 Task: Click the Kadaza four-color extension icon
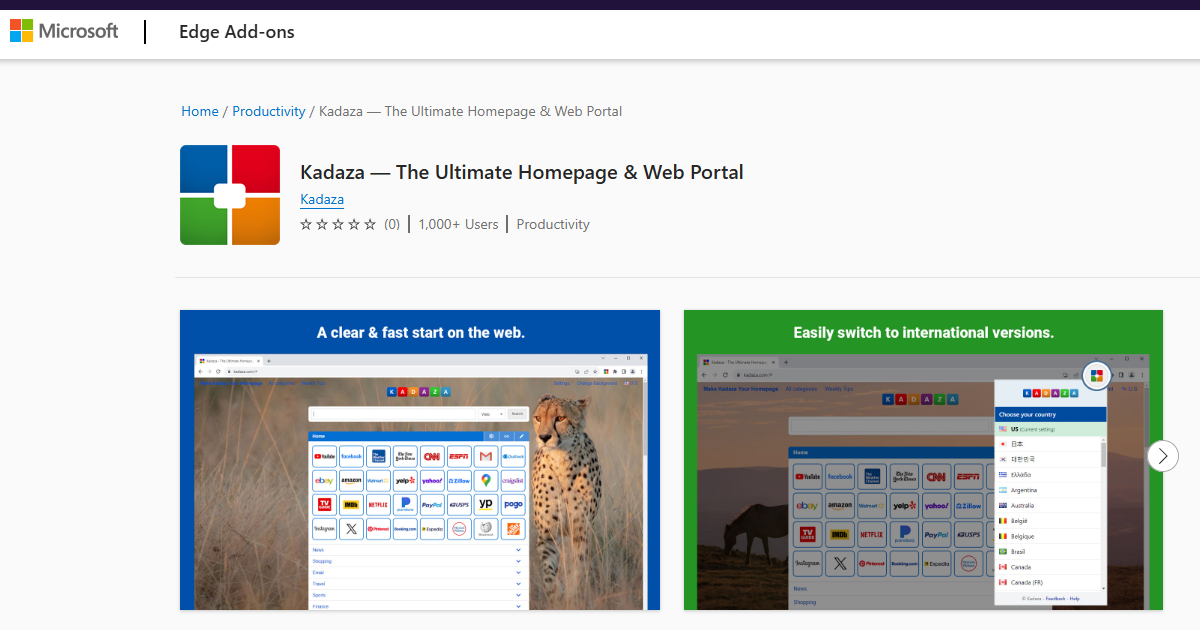(230, 195)
